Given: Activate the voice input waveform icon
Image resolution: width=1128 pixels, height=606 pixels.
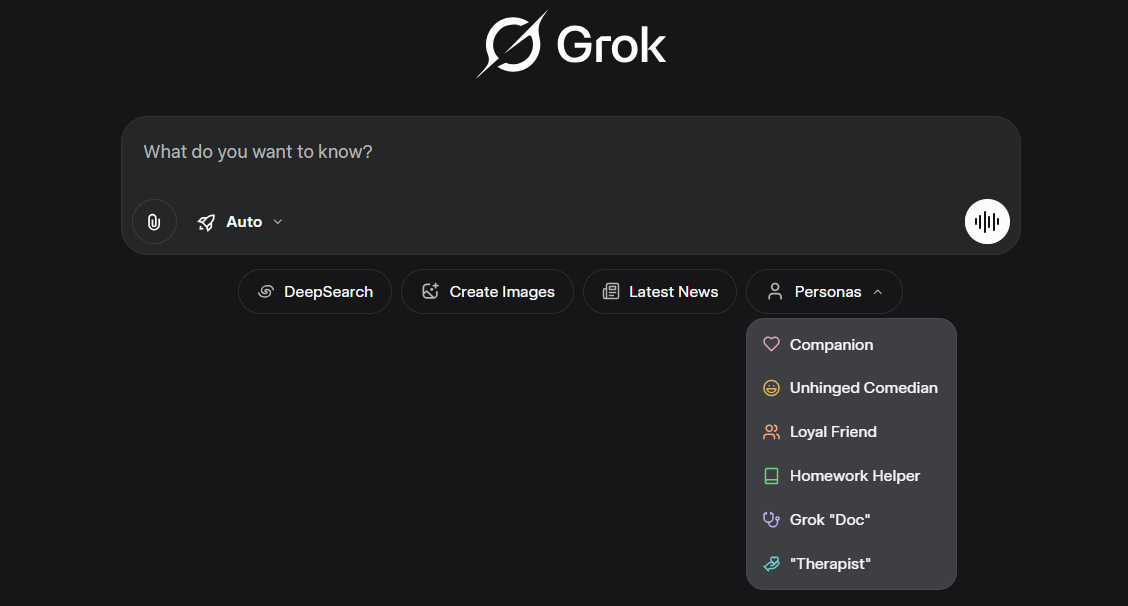Looking at the screenshot, I should point(987,221).
